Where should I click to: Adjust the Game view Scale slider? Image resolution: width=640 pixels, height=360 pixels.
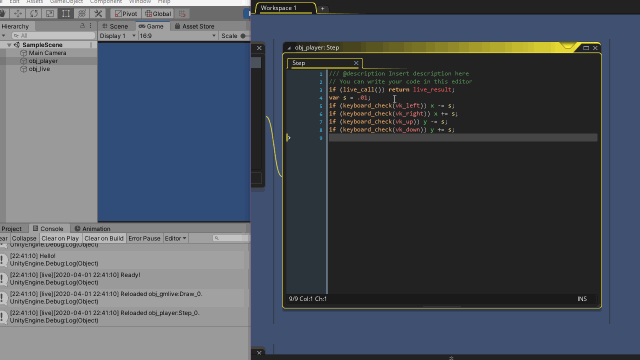click(244, 36)
